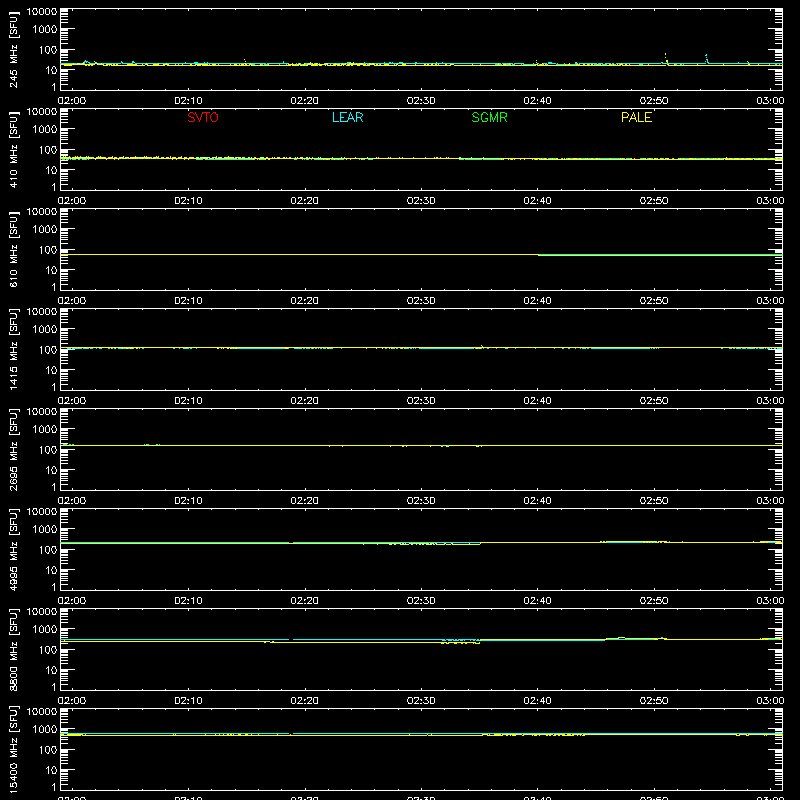800x800 pixels.
Task: Click the 02:50 time label under the 4995 MHz plot
Action: pos(654,601)
